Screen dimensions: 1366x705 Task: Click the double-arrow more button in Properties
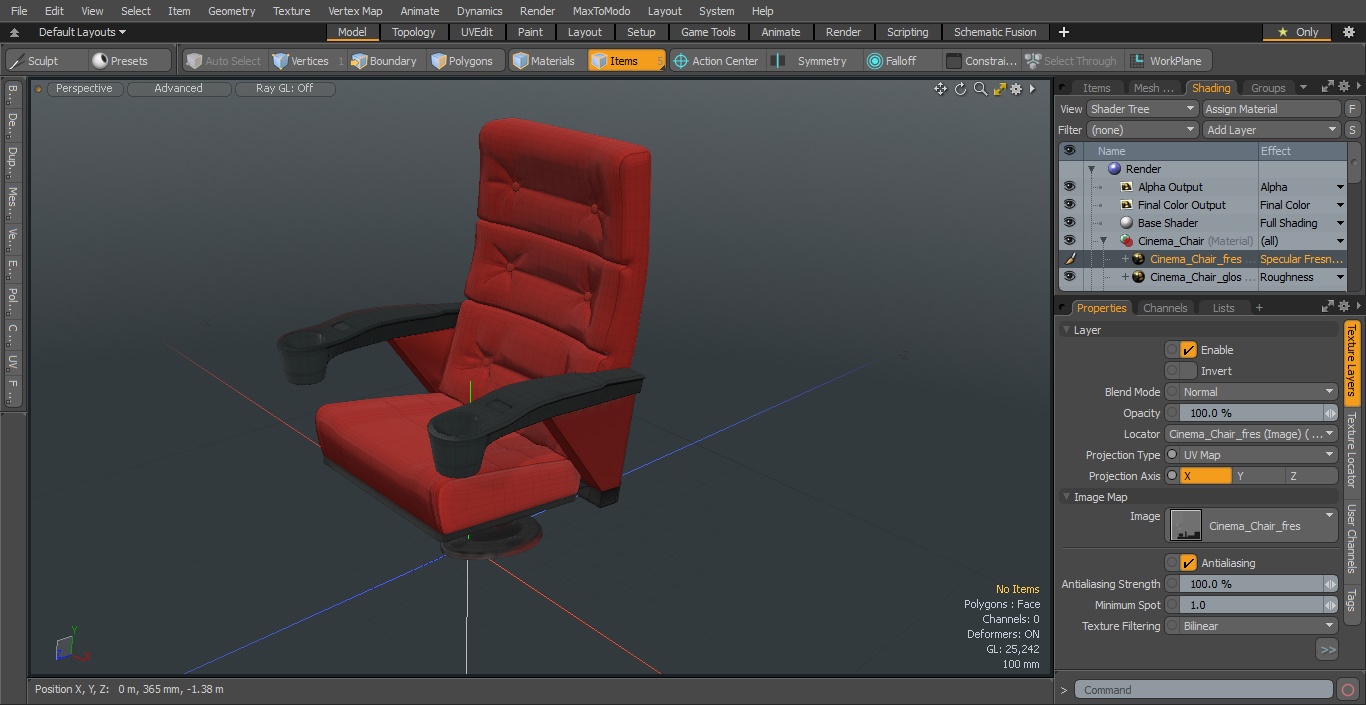pyautogui.click(x=1327, y=650)
